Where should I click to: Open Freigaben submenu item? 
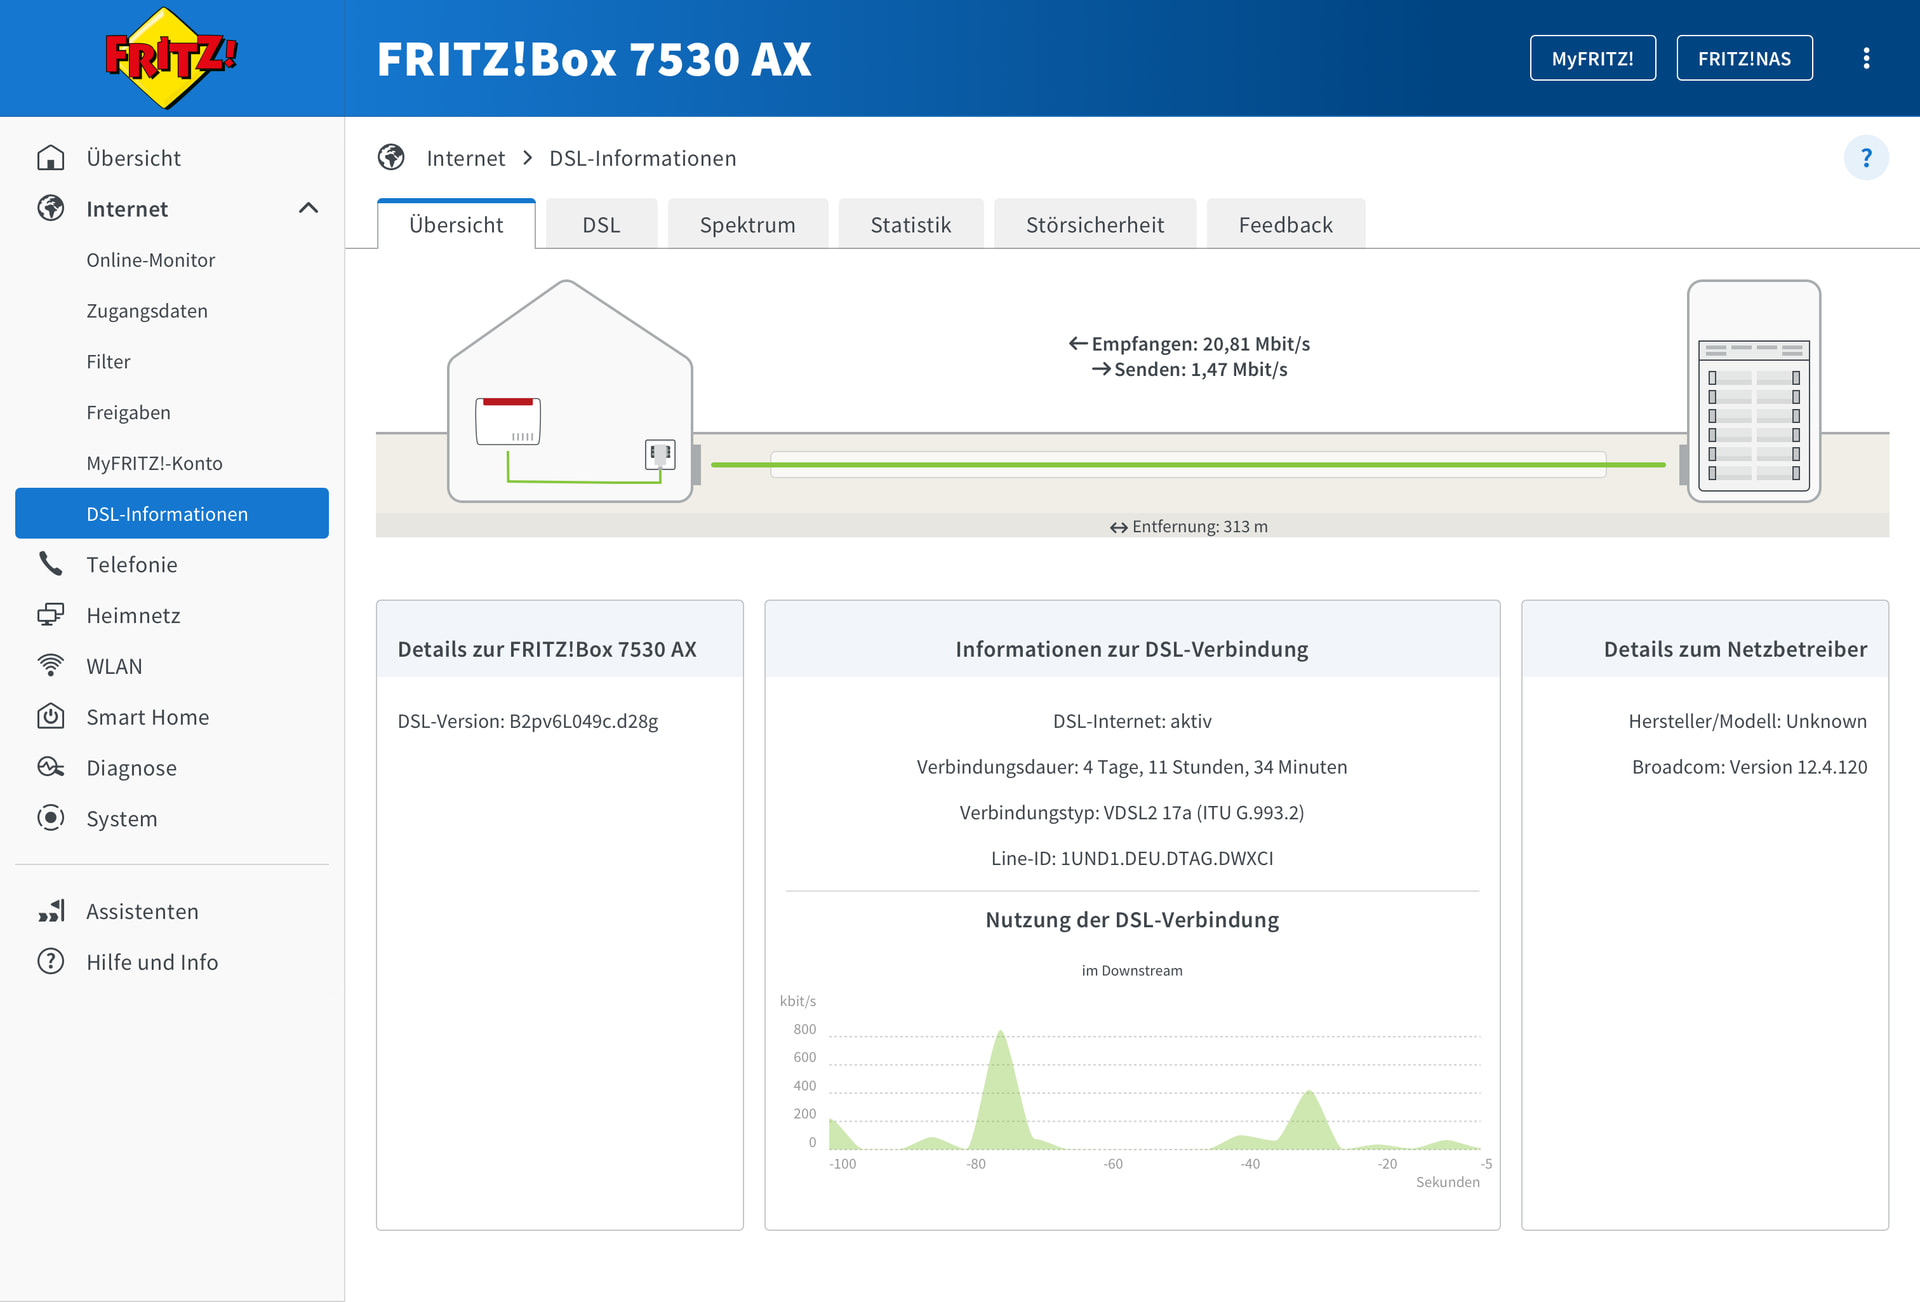tap(128, 413)
